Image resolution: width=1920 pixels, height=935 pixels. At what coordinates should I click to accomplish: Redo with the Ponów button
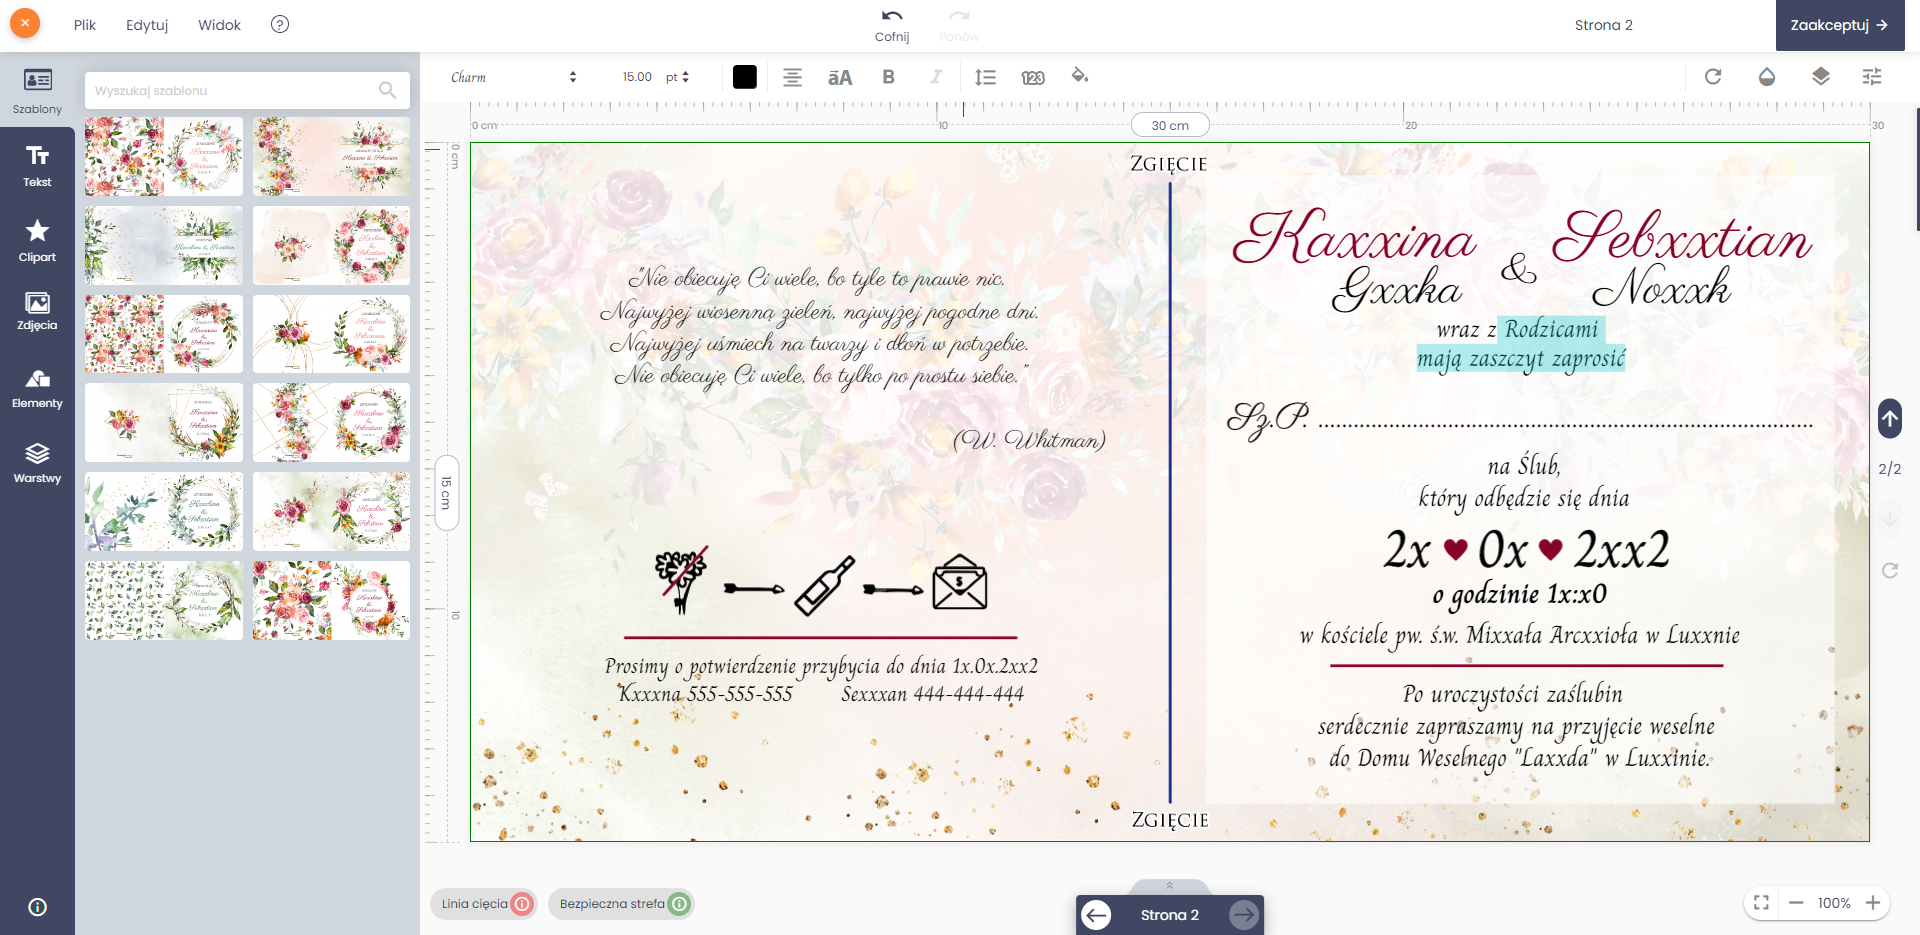[959, 26]
